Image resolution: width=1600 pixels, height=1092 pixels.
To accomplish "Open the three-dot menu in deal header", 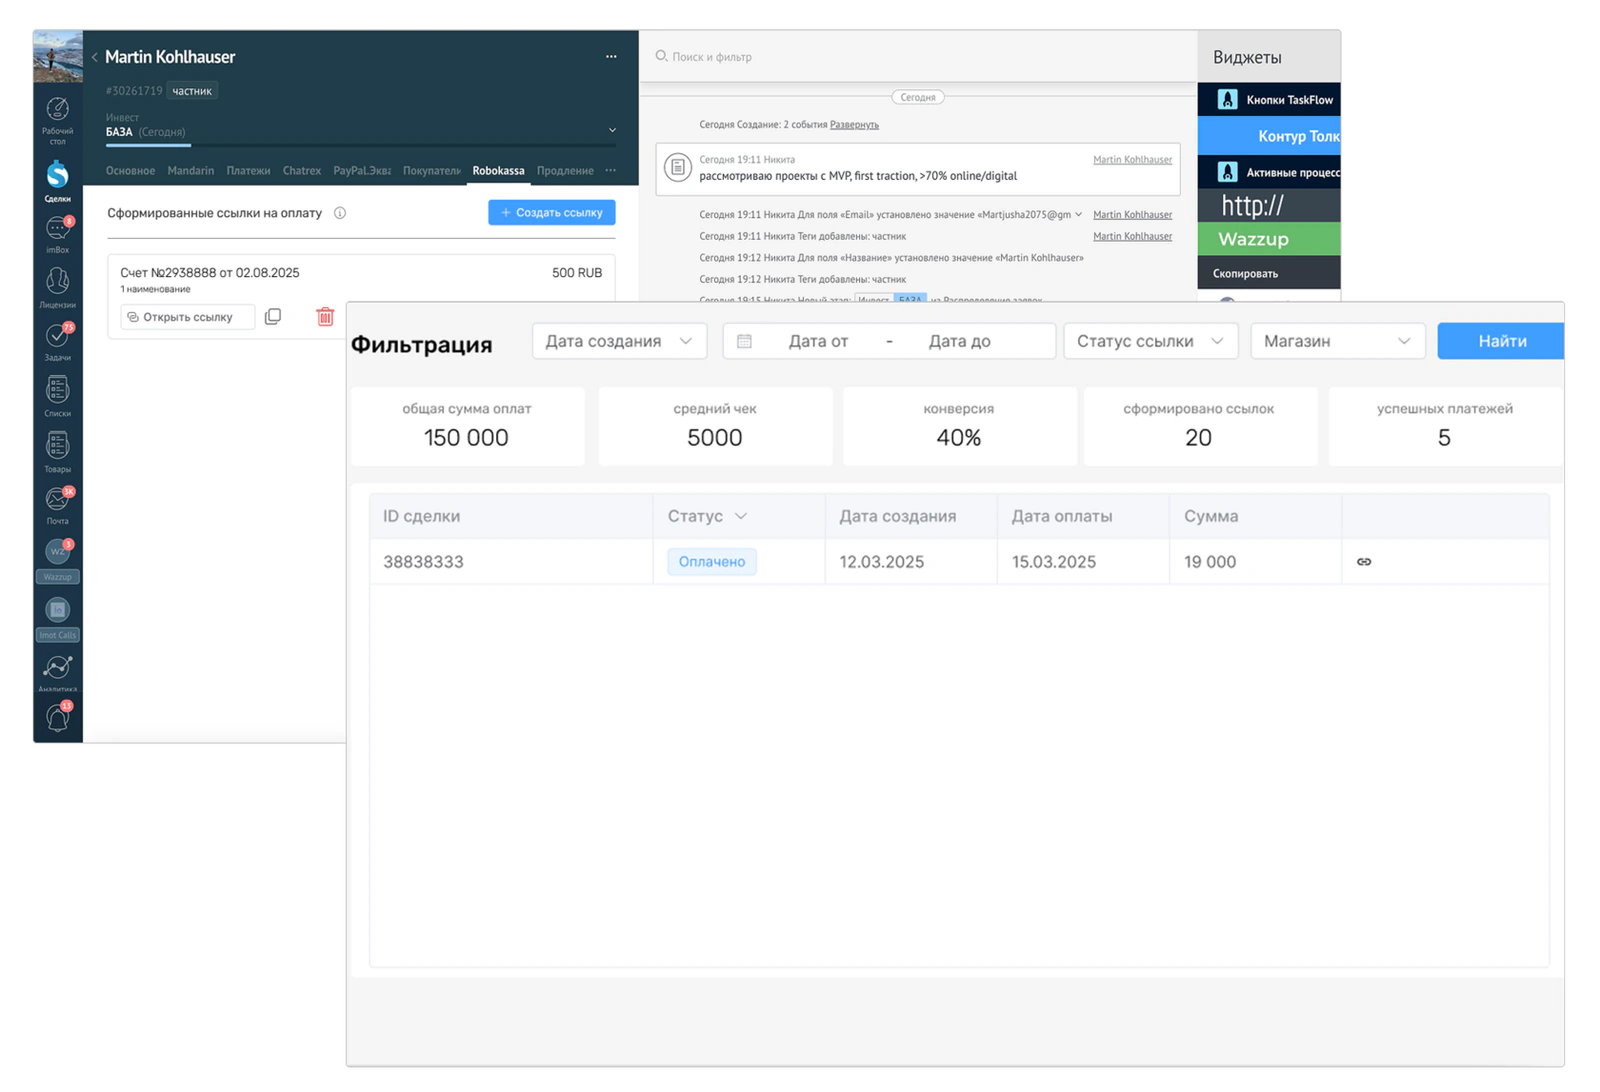I will coord(611,57).
